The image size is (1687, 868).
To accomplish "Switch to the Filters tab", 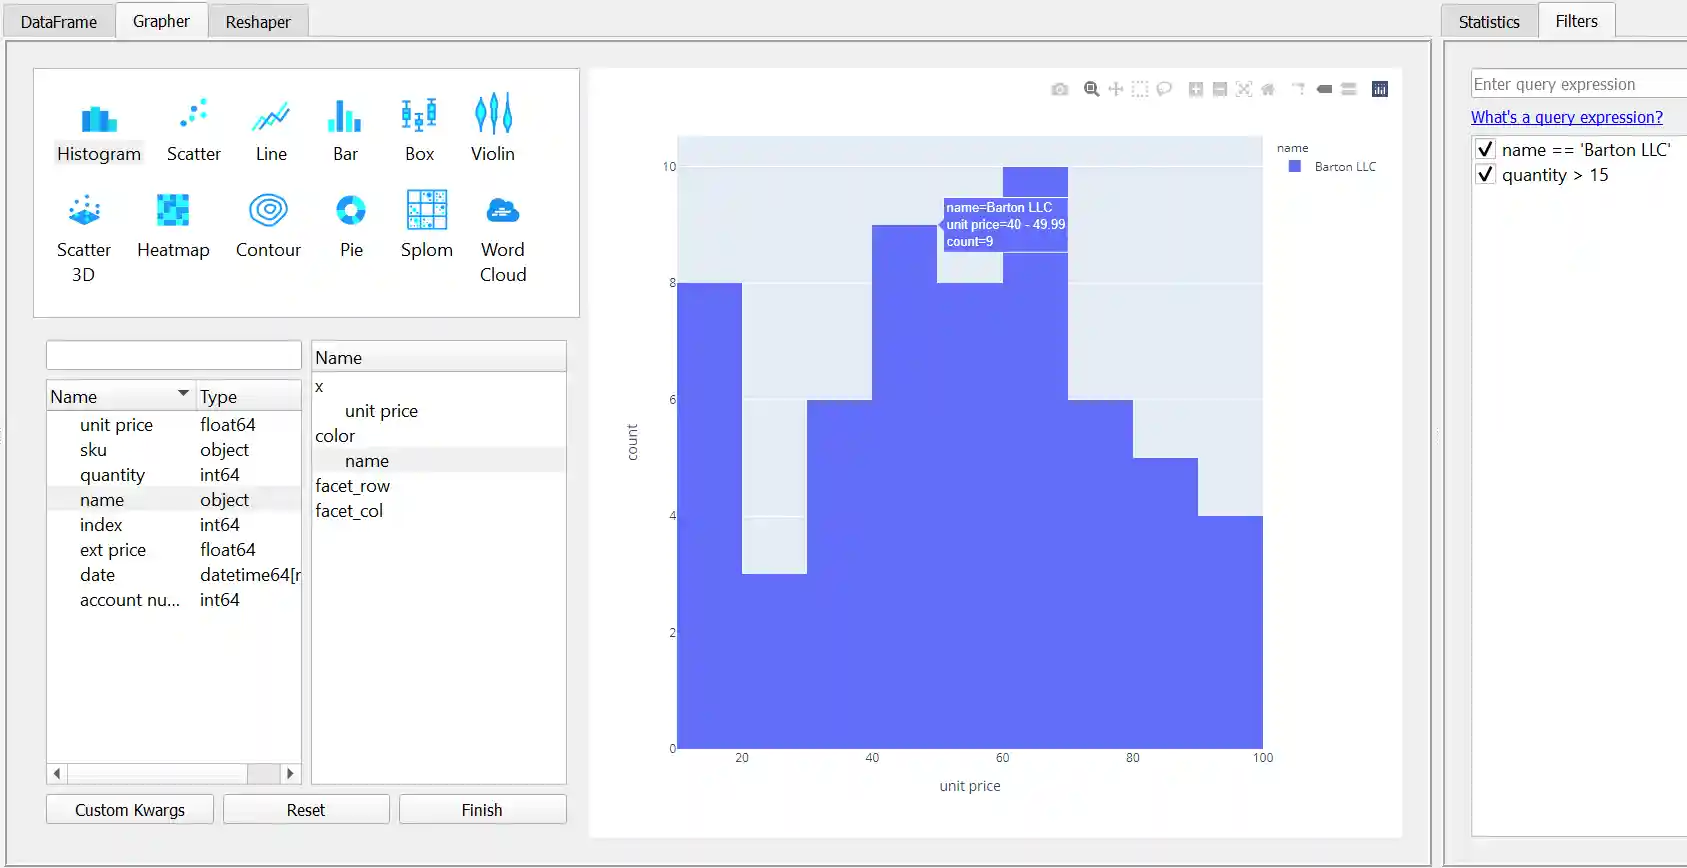I will click(1577, 21).
